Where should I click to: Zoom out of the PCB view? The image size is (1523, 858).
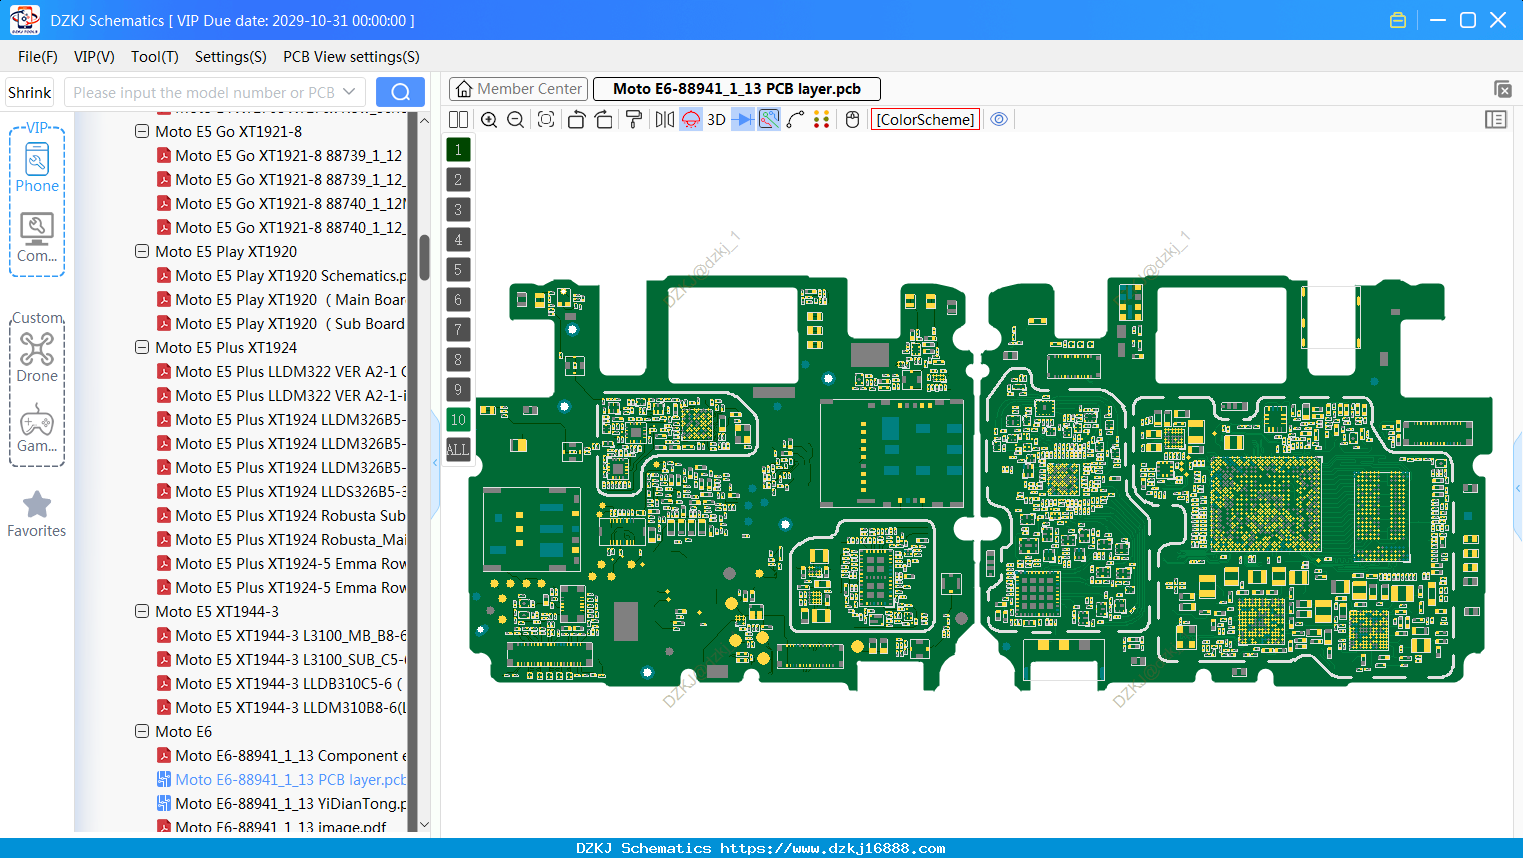516,120
